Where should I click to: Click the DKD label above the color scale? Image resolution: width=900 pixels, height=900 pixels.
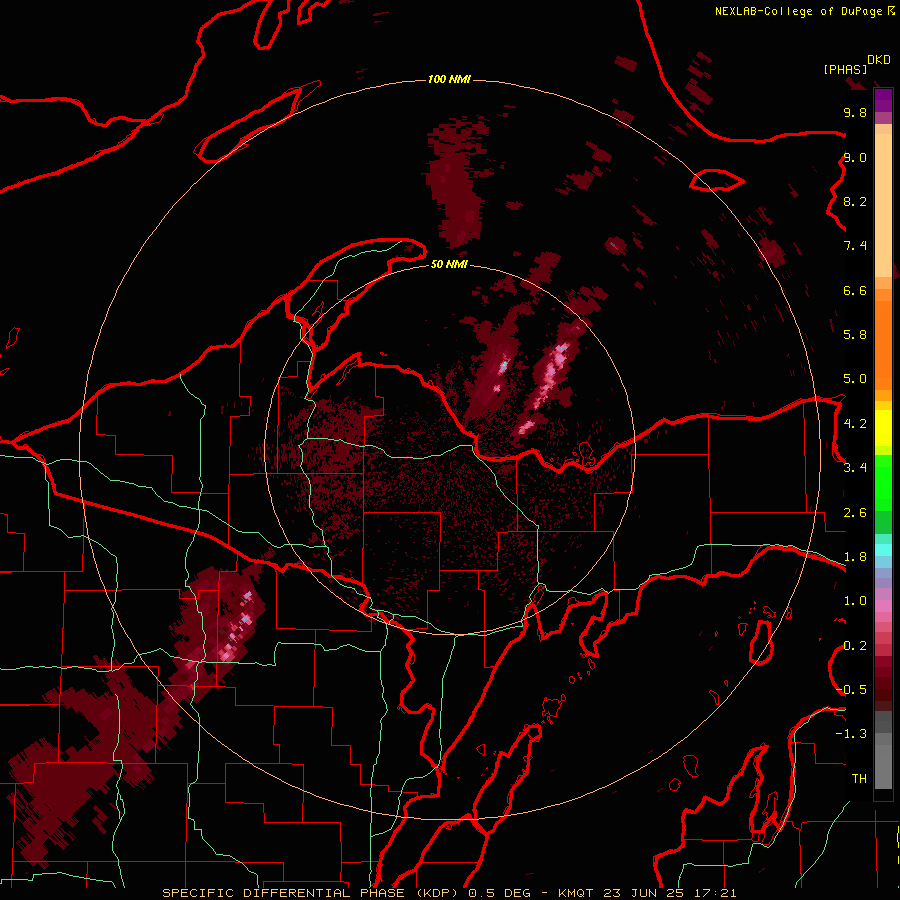[x=879, y=60]
